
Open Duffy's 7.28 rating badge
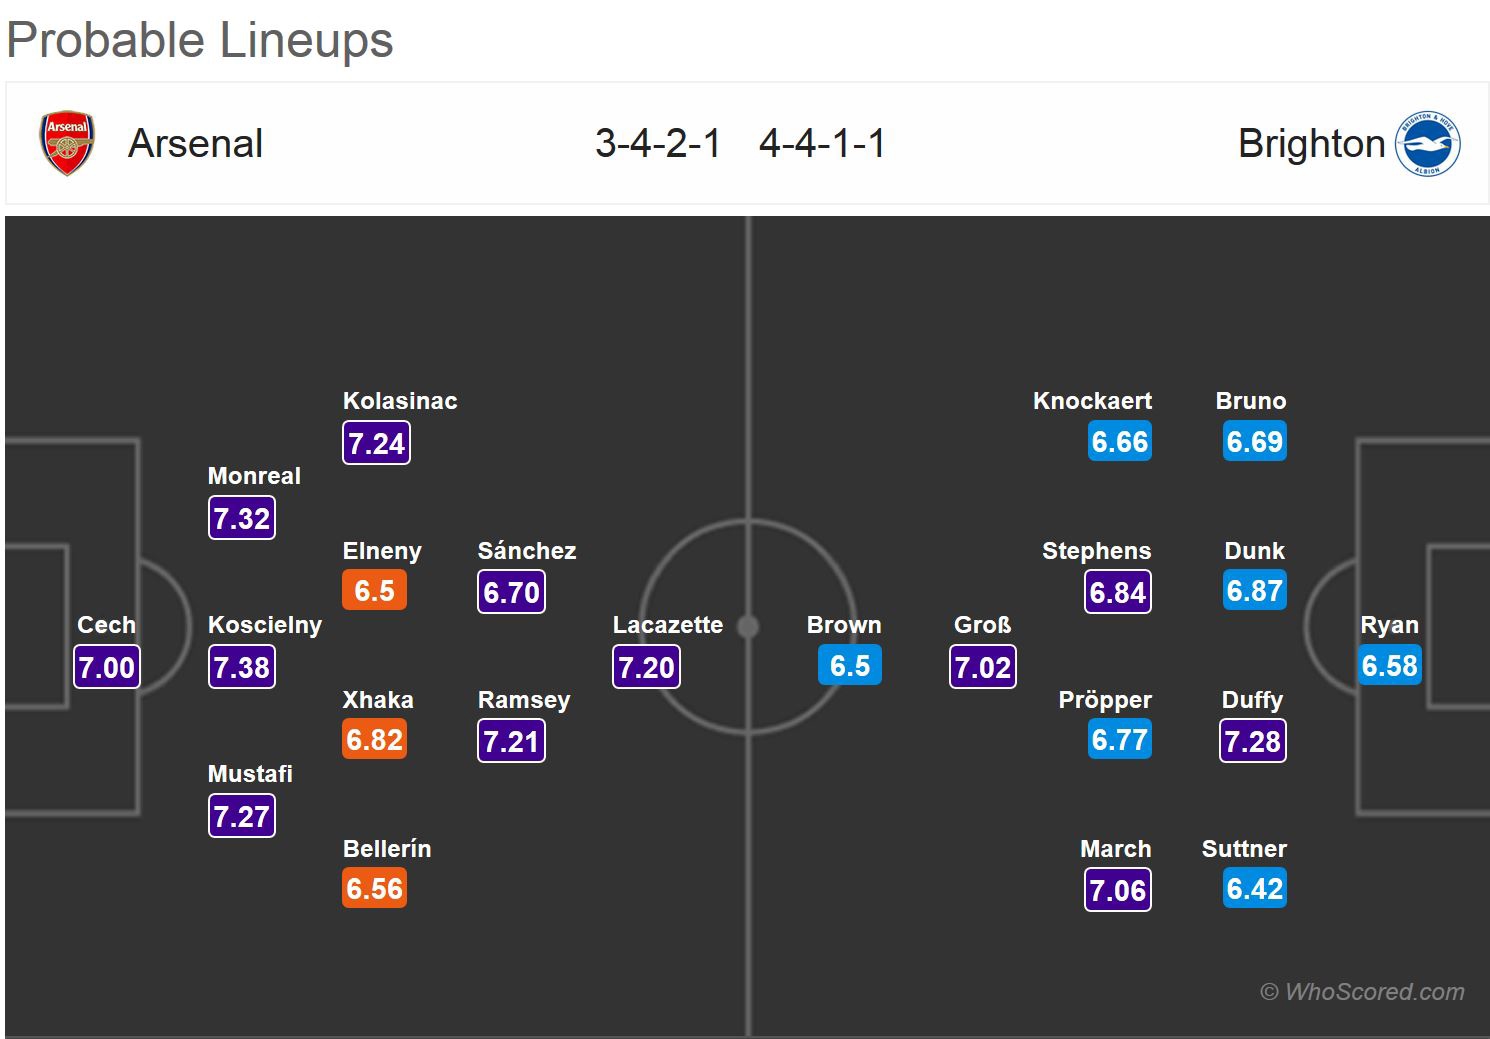coord(1253,741)
